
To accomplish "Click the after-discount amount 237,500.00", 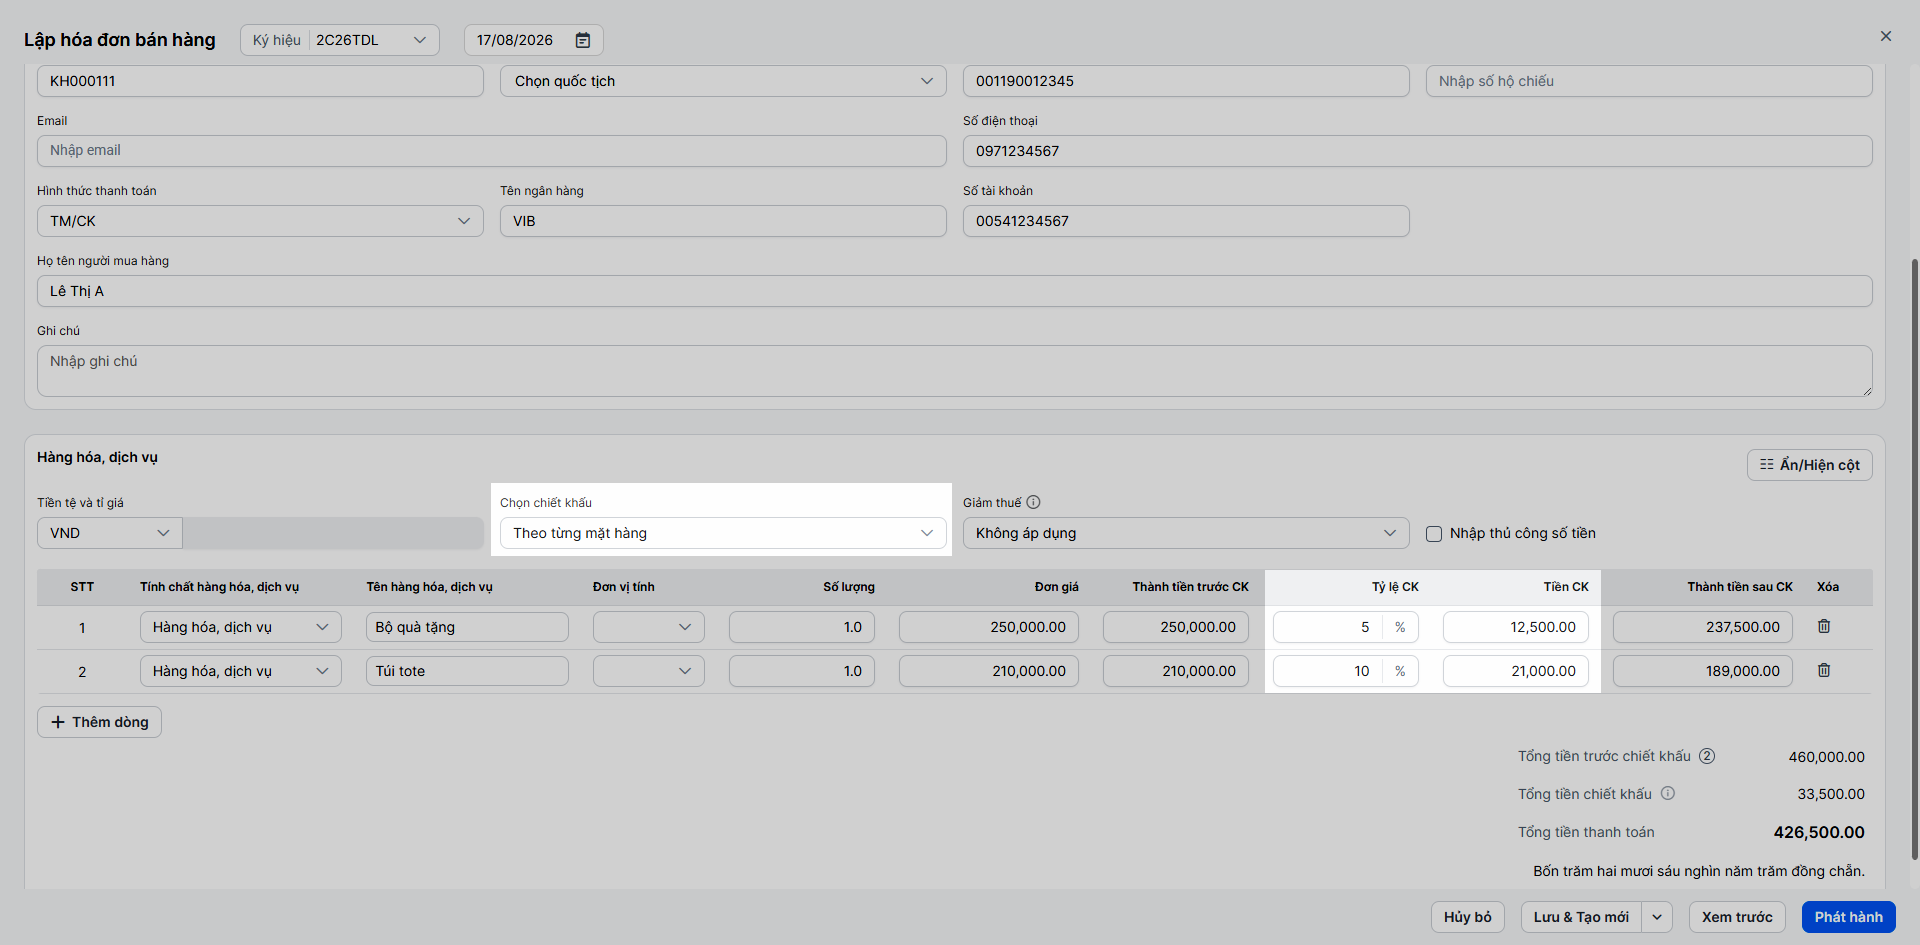I will 1703,627.
